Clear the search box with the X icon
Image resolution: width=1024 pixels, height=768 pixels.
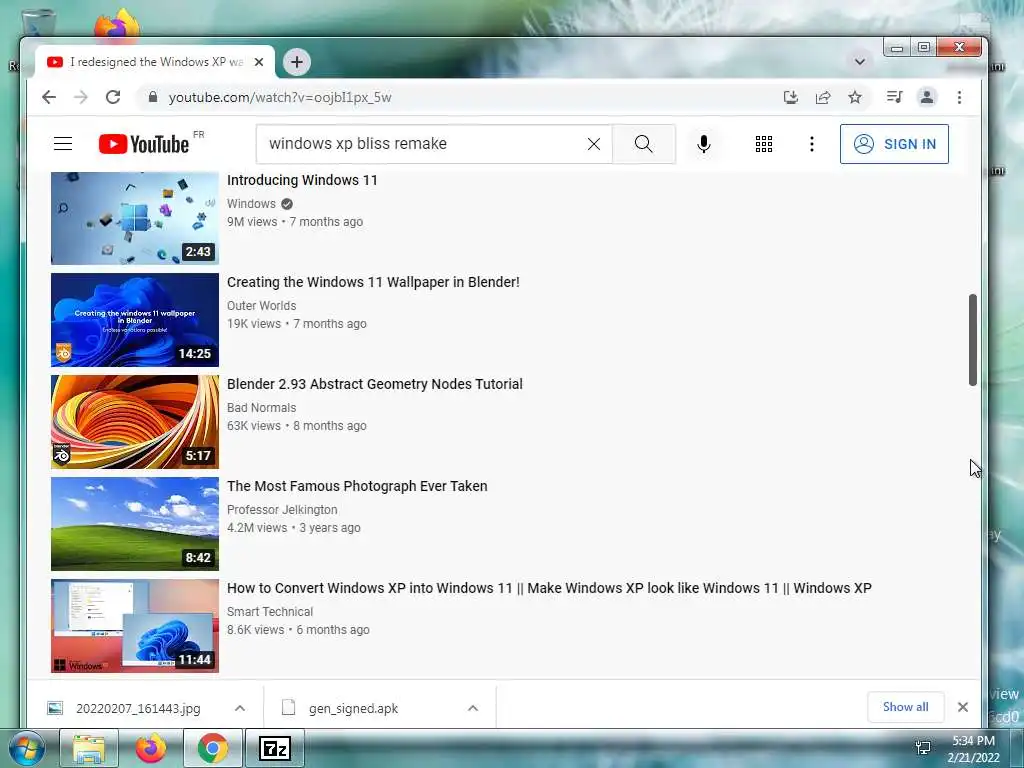(594, 144)
